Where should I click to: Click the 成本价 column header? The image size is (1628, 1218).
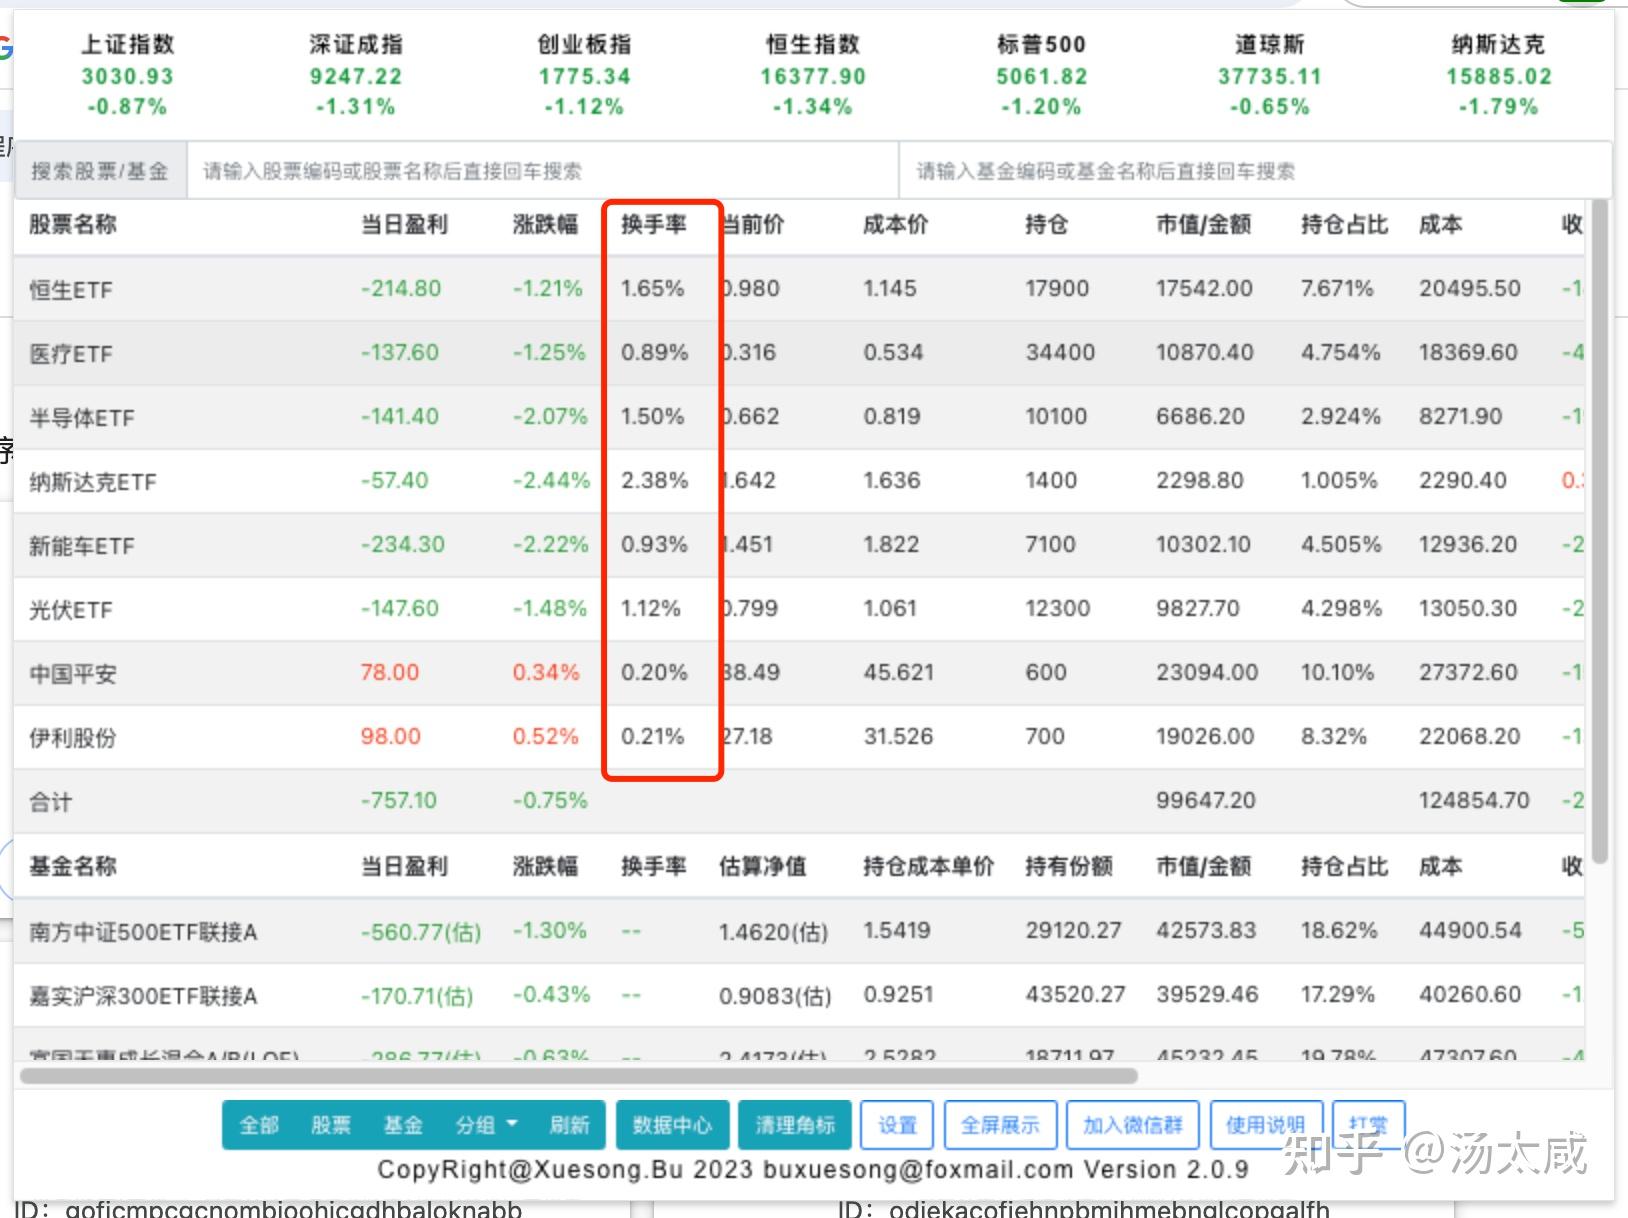click(896, 224)
